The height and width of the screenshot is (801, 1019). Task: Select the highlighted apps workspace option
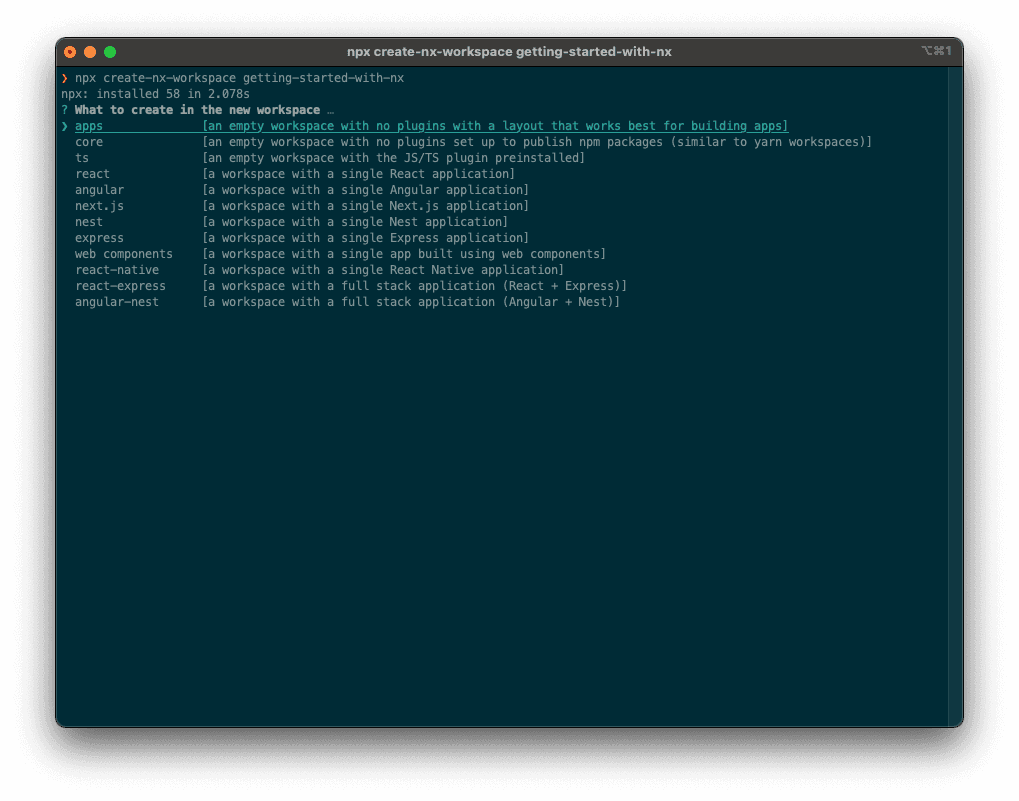pyautogui.click(x=89, y=126)
